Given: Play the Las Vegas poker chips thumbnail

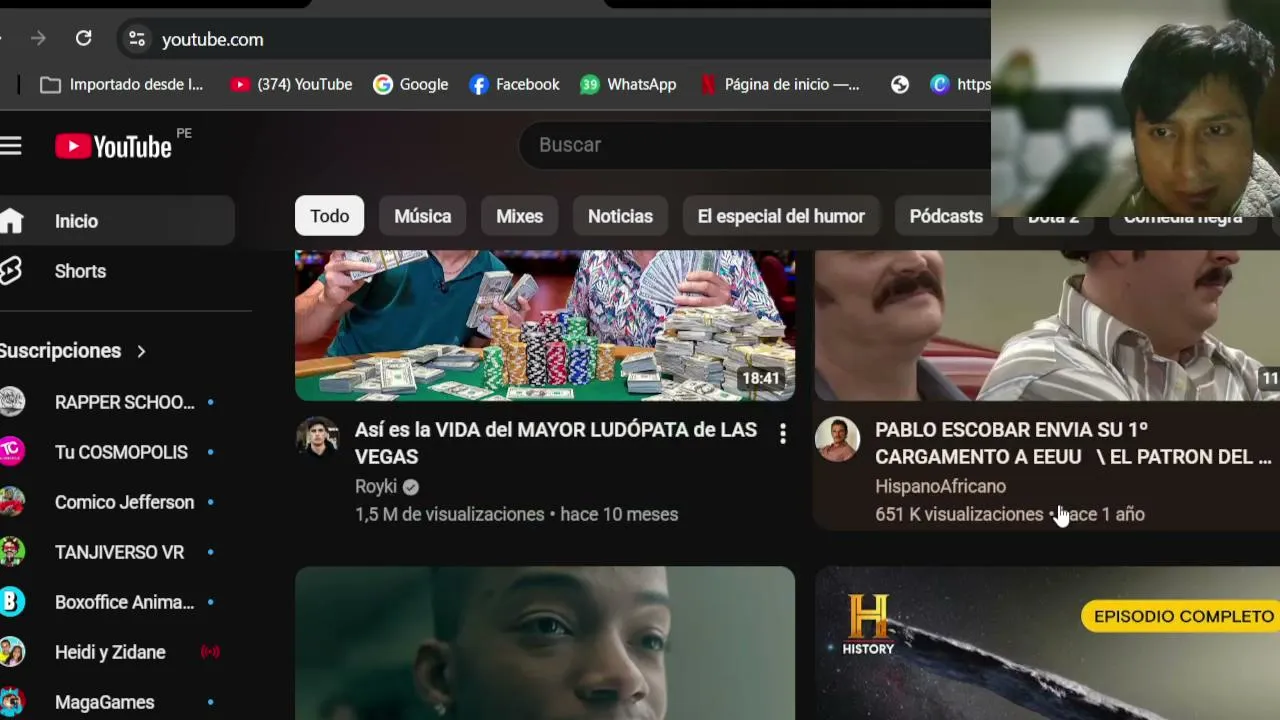Looking at the screenshot, I should pos(545,325).
